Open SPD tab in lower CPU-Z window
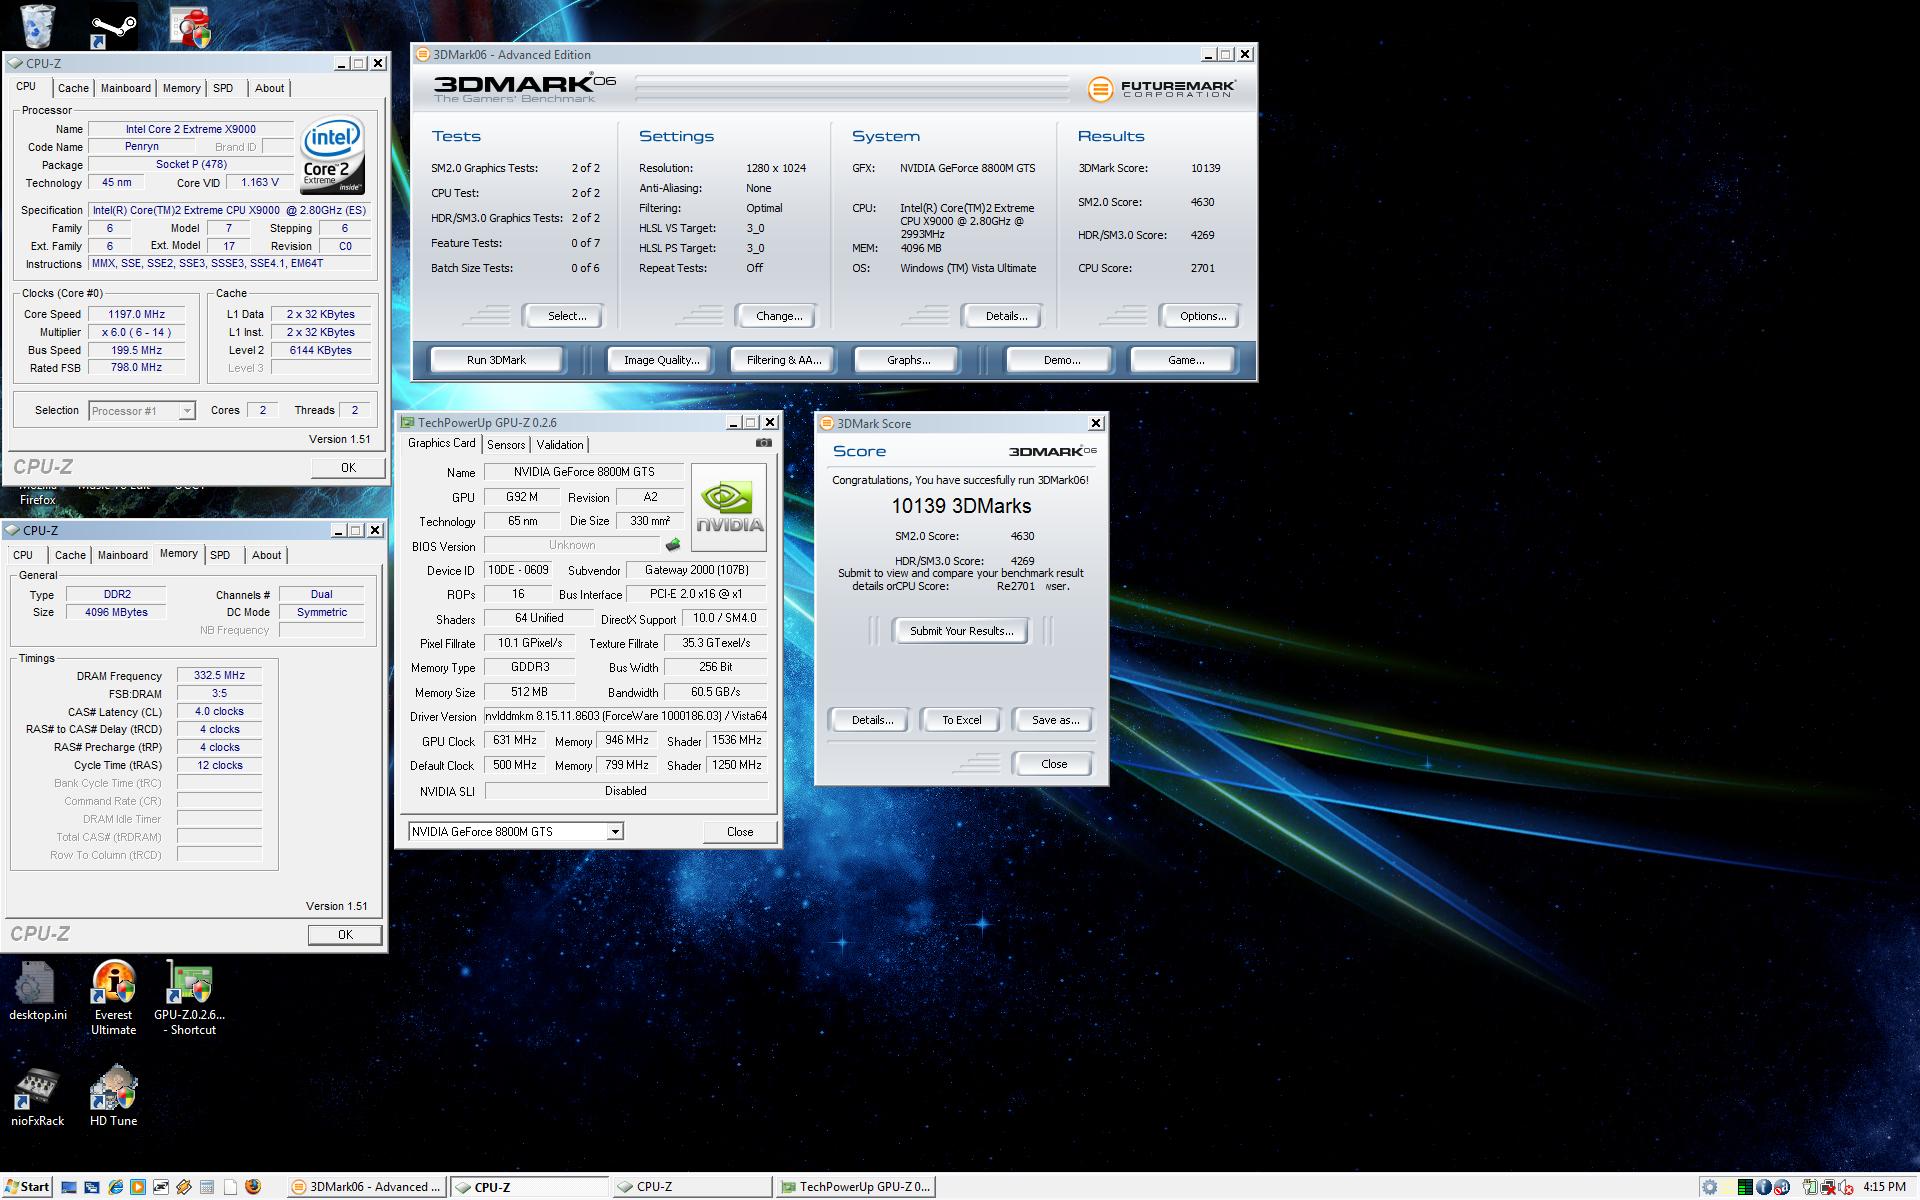 (x=220, y=555)
